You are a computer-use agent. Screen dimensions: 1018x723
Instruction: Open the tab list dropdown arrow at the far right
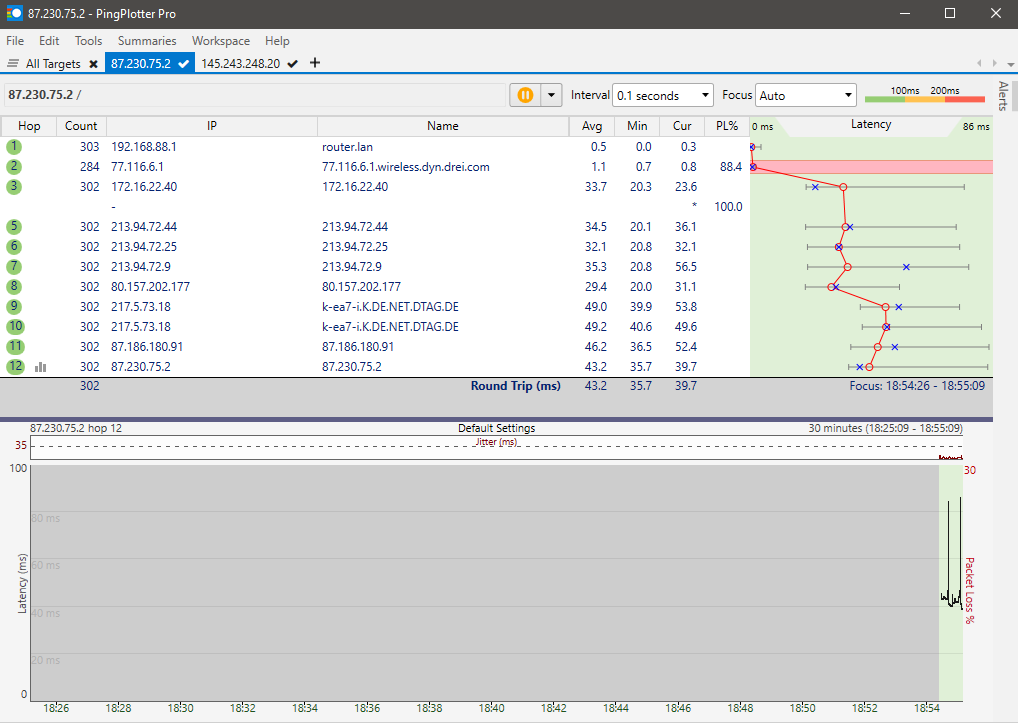tap(1010, 64)
